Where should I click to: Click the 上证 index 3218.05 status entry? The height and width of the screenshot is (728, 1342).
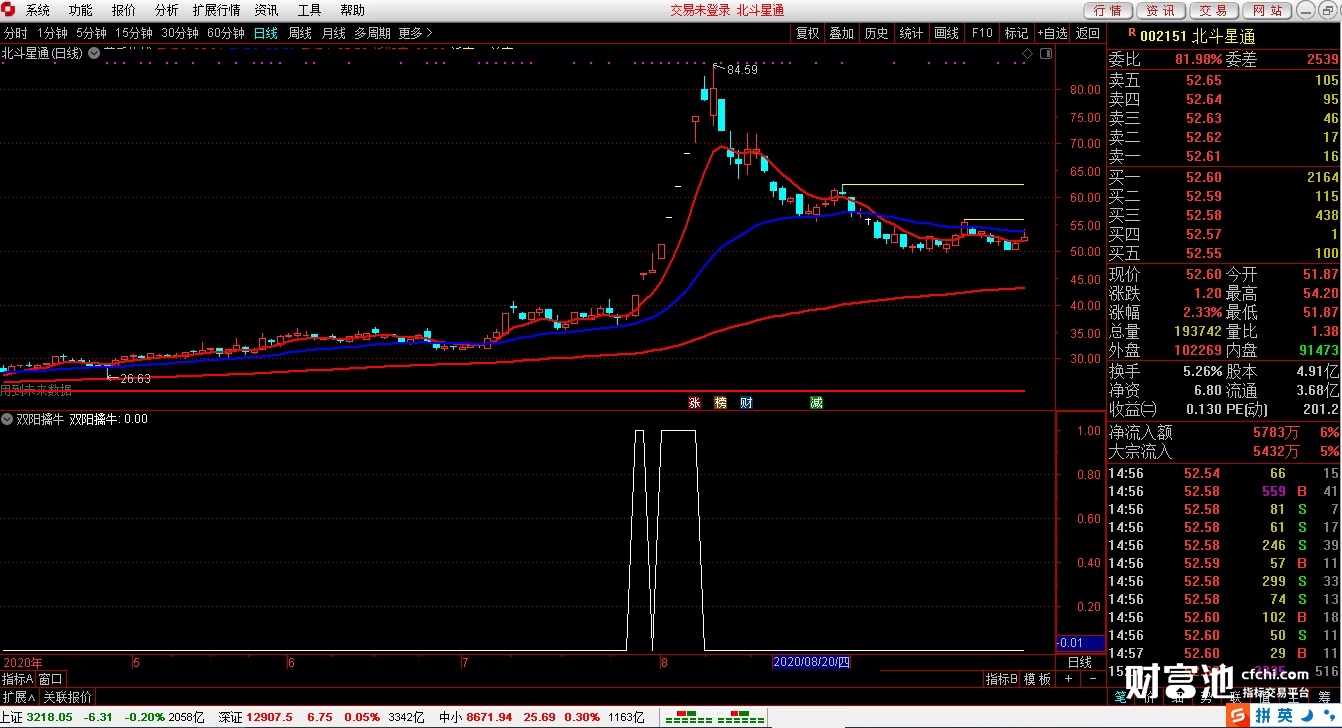102,717
